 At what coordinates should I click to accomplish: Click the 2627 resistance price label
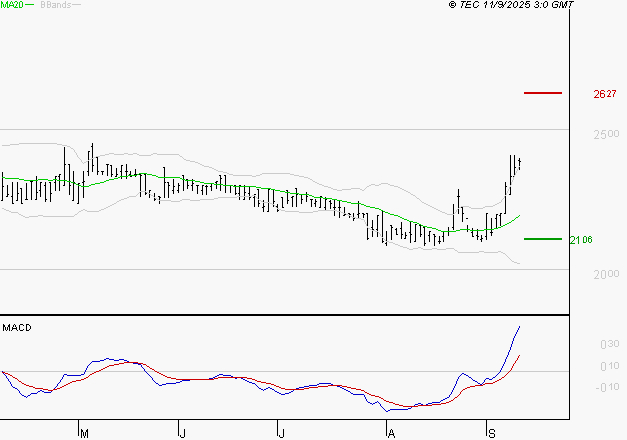605,94
